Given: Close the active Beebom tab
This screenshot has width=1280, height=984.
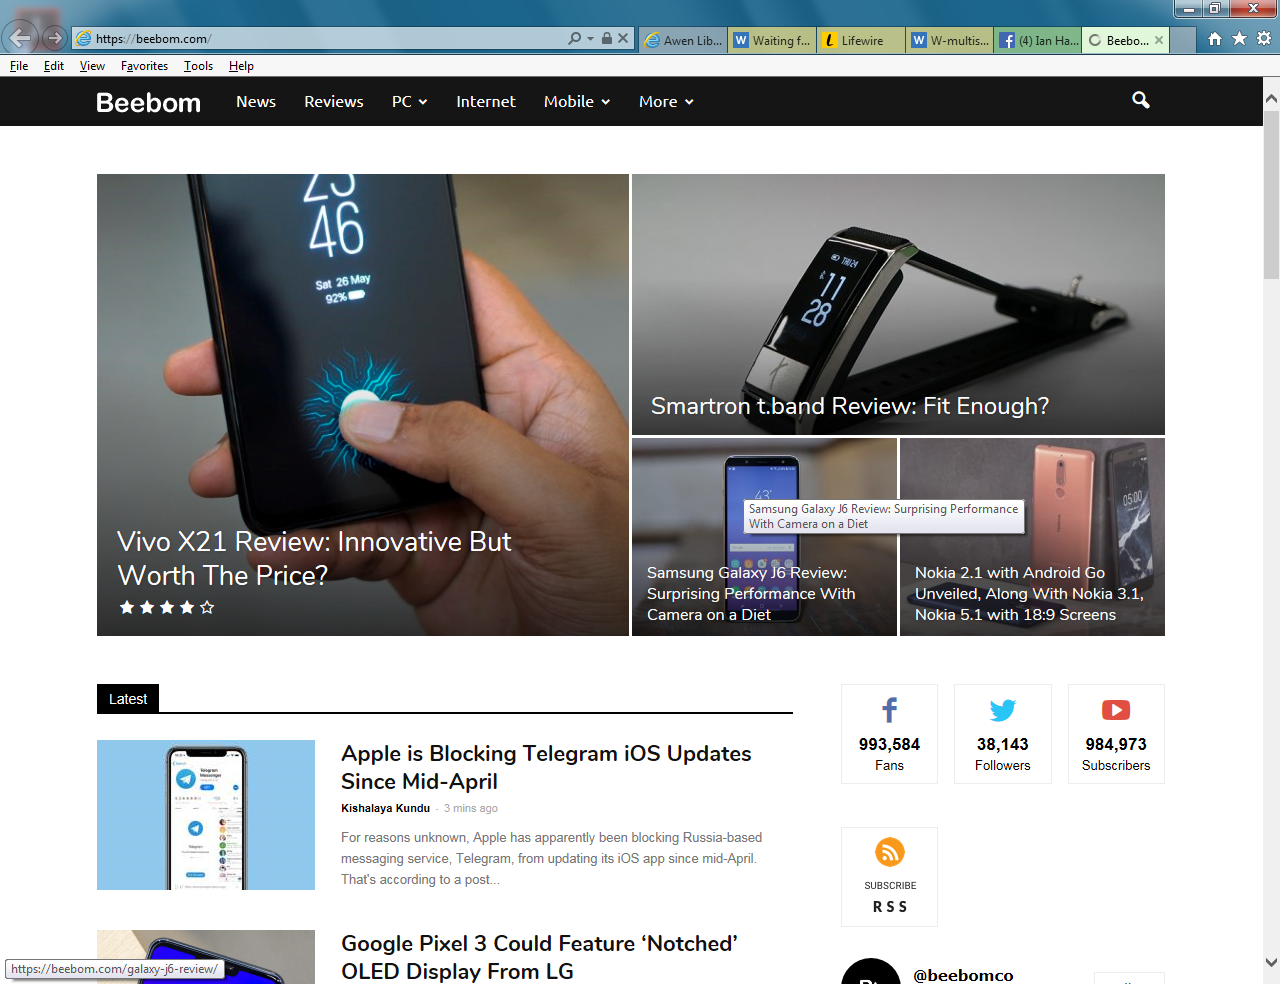Looking at the screenshot, I should click(1159, 40).
